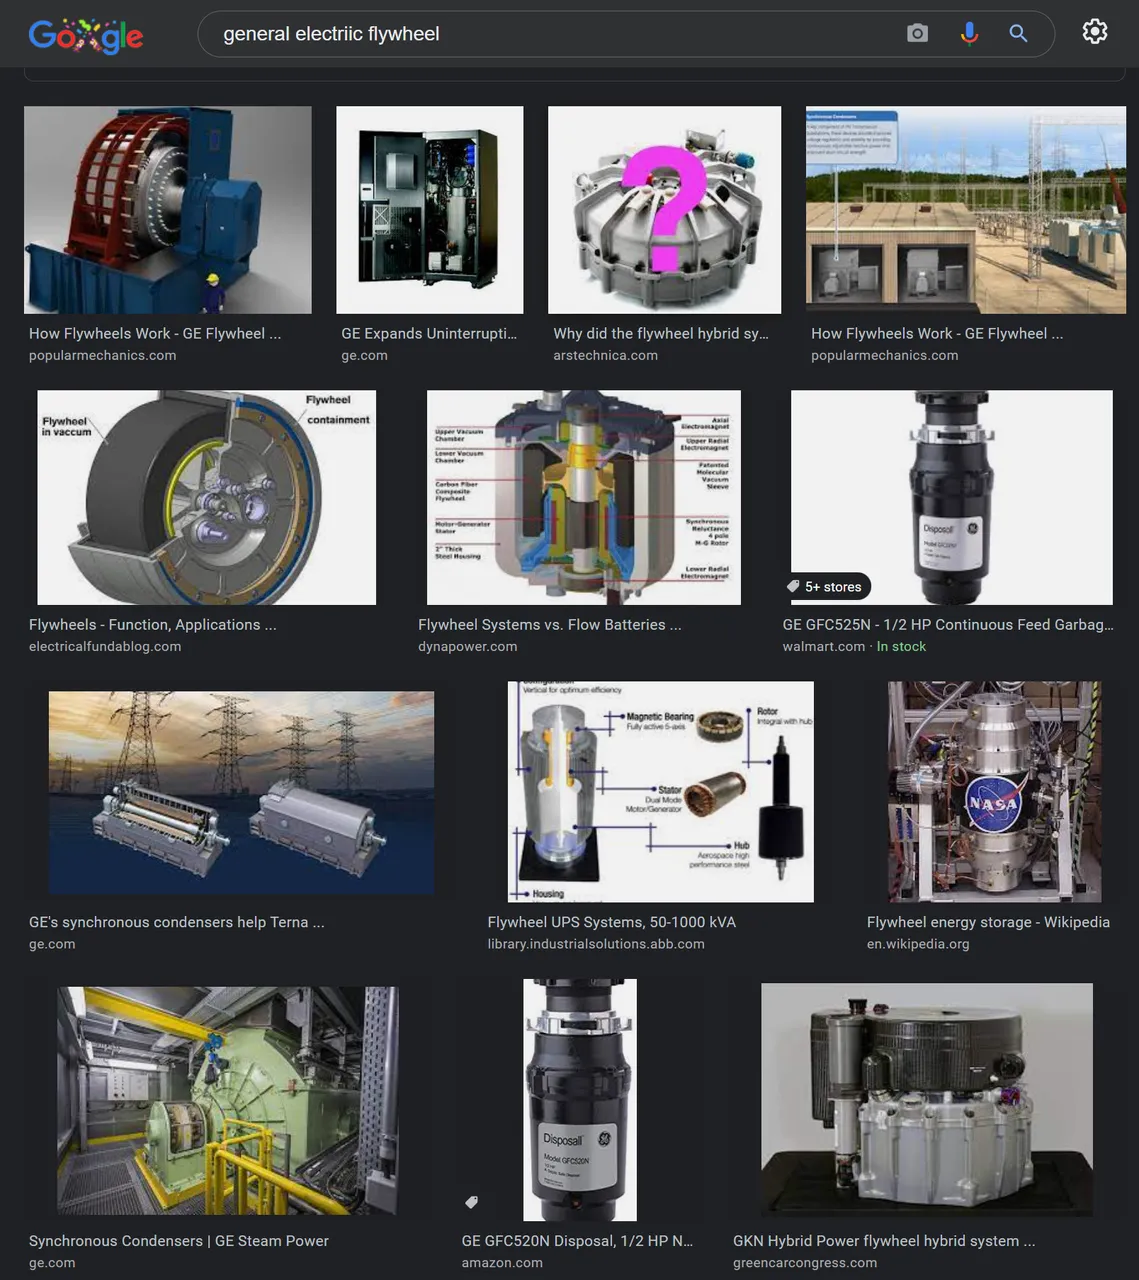Click the Google logo
The height and width of the screenshot is (1280, 1139).
click(86, 35)
